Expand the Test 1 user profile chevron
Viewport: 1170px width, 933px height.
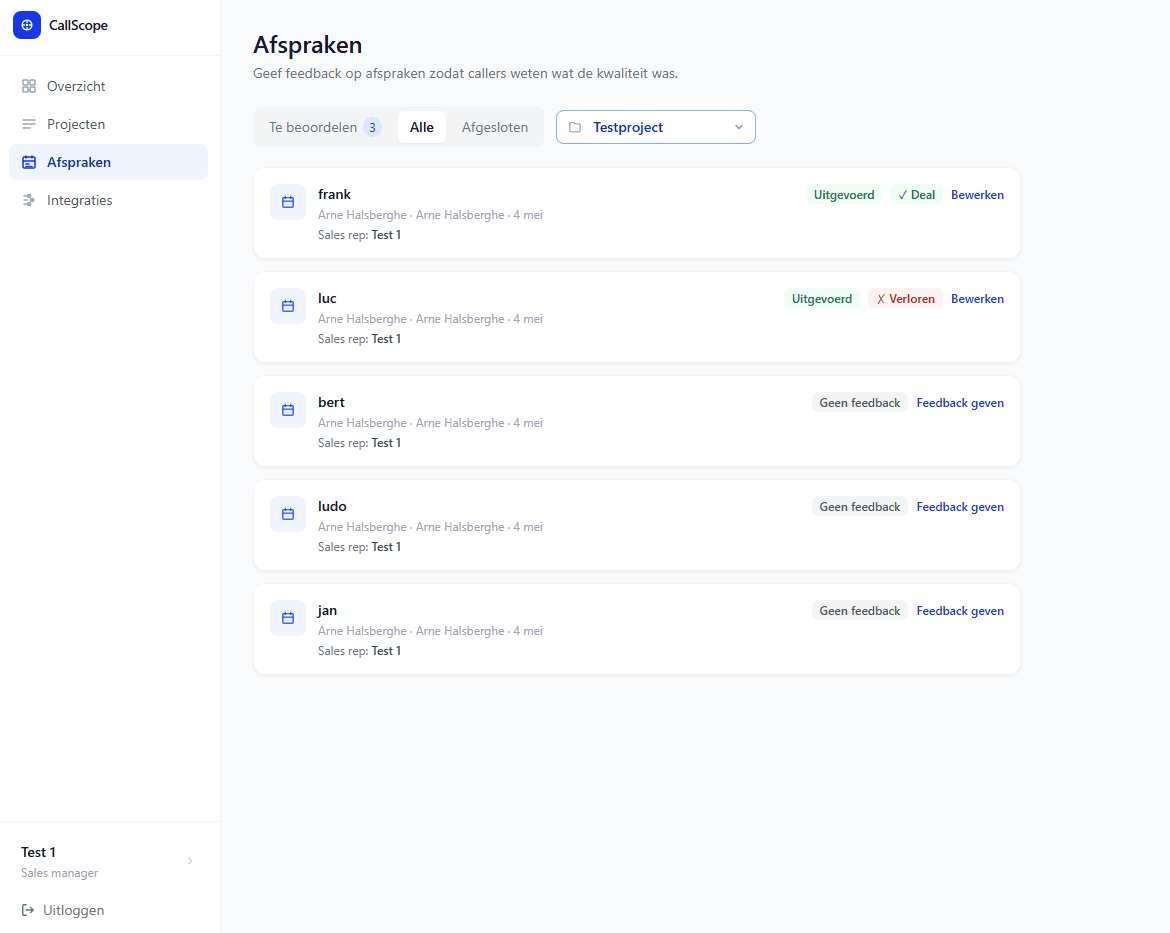190,861
